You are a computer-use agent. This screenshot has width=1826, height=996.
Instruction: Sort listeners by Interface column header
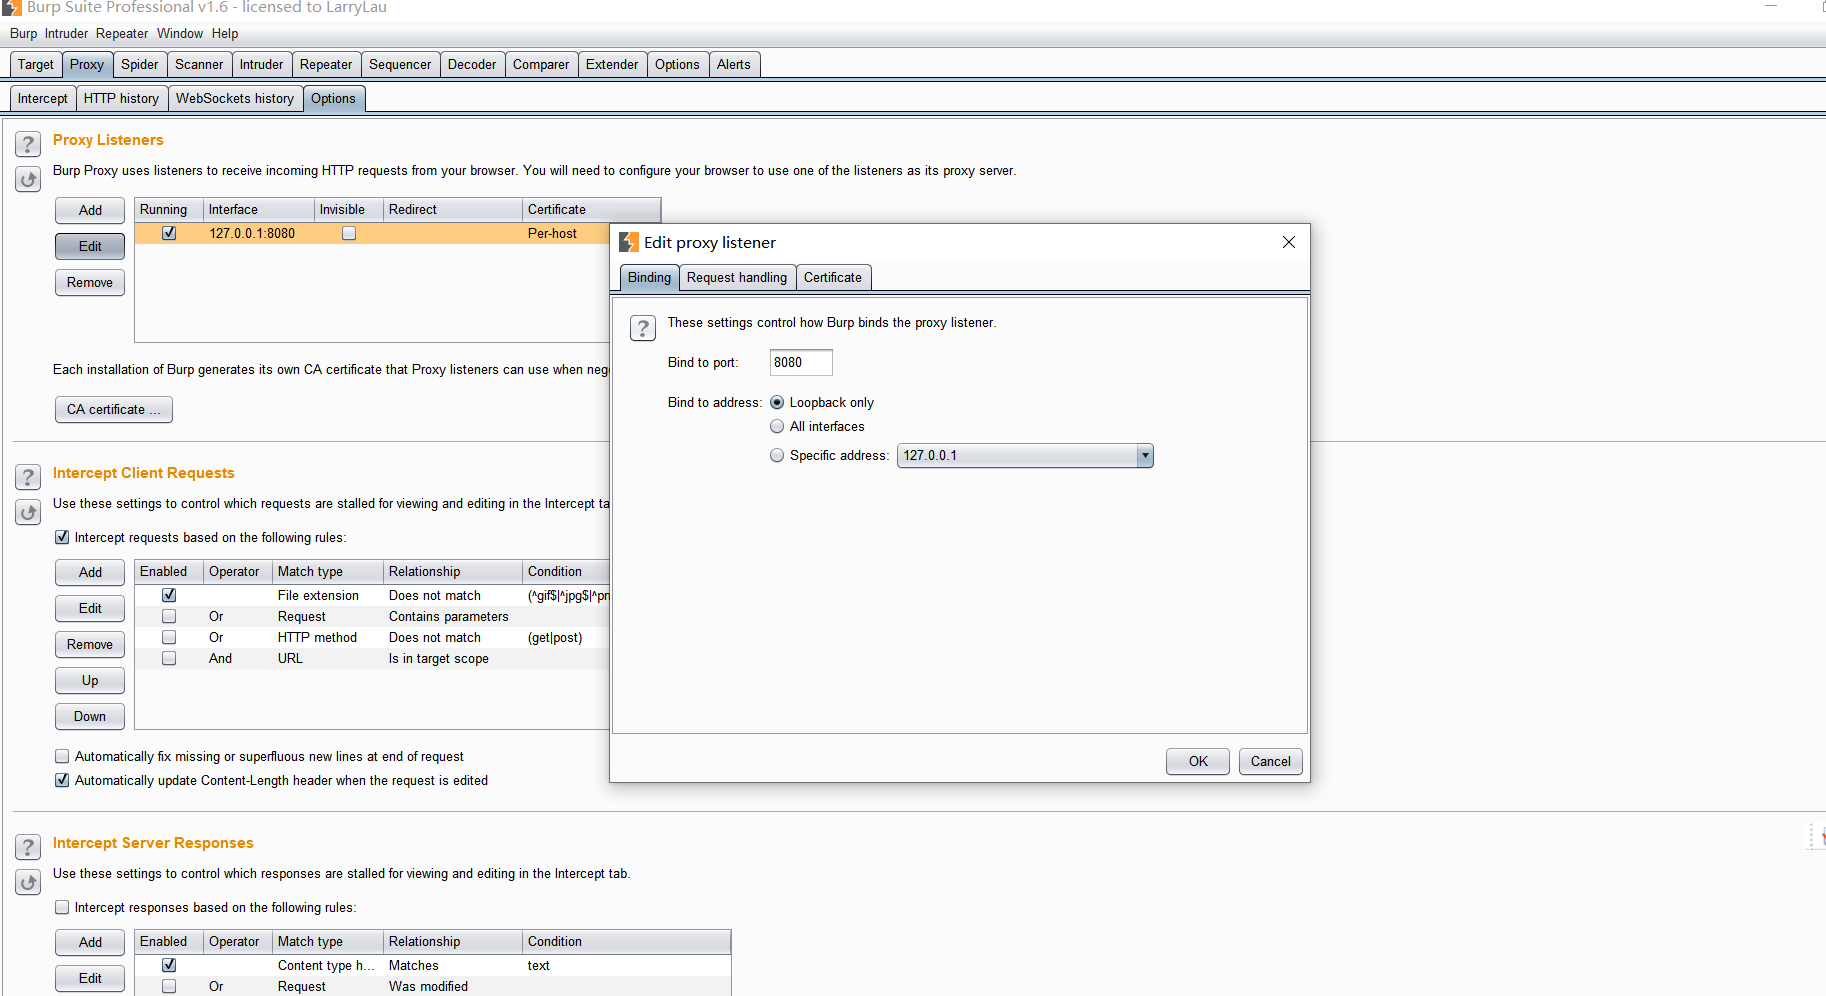tap(258, 209)
